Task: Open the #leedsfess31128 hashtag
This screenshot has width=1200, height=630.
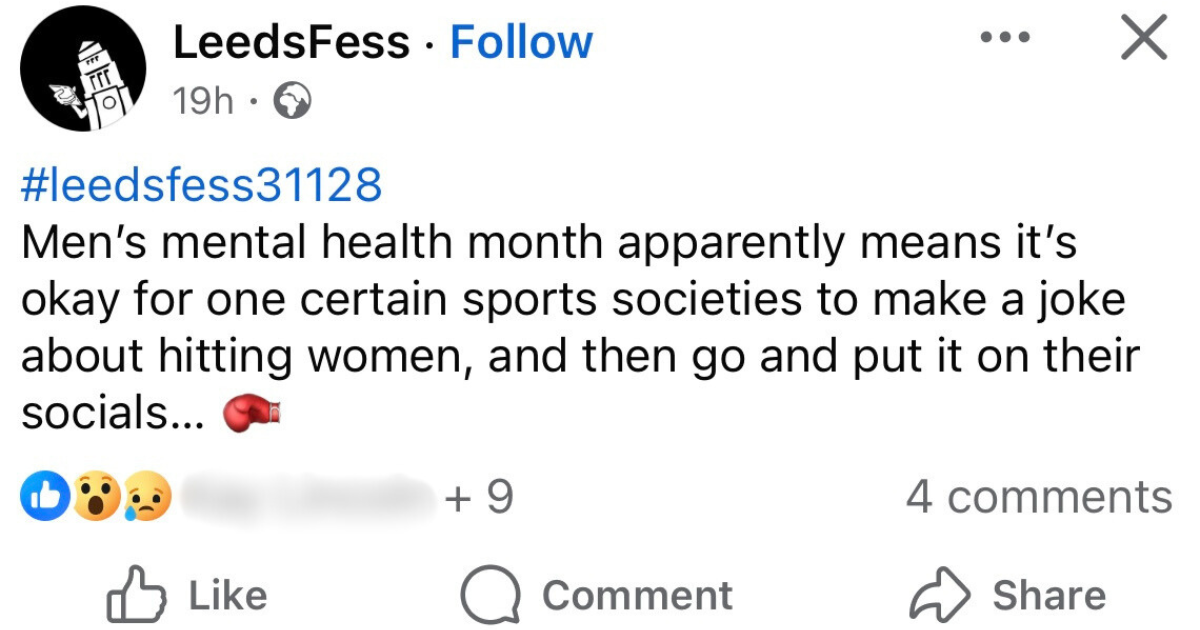Action: pyautogui.click(x=201, y=185)
